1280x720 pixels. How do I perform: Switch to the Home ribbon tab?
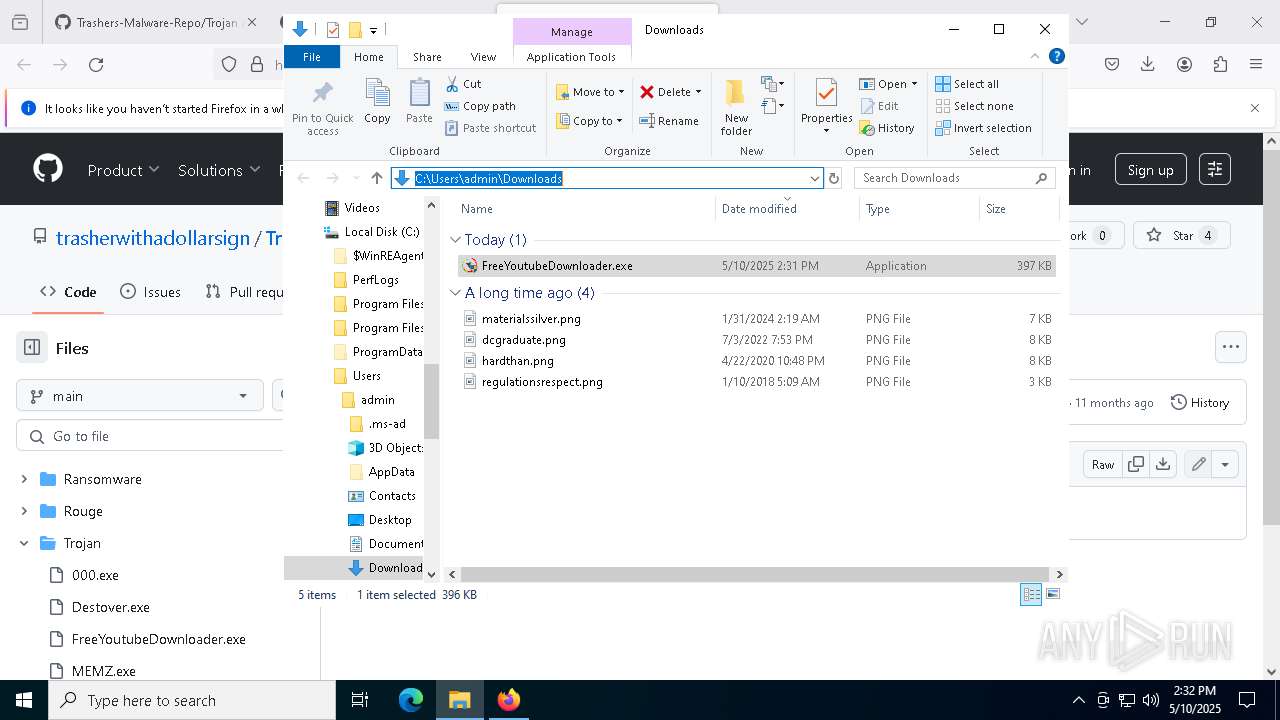(369, 57)
